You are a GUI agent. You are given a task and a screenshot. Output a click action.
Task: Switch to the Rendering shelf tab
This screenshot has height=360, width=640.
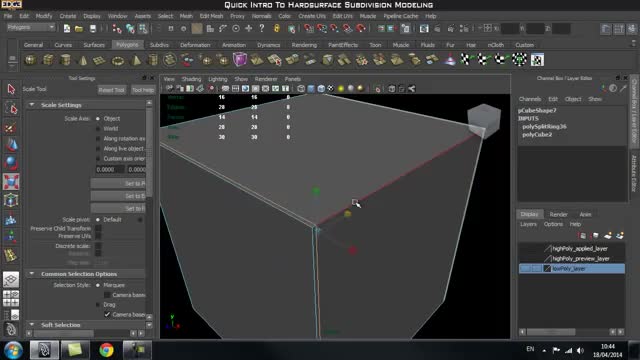[x=304, y=45]
